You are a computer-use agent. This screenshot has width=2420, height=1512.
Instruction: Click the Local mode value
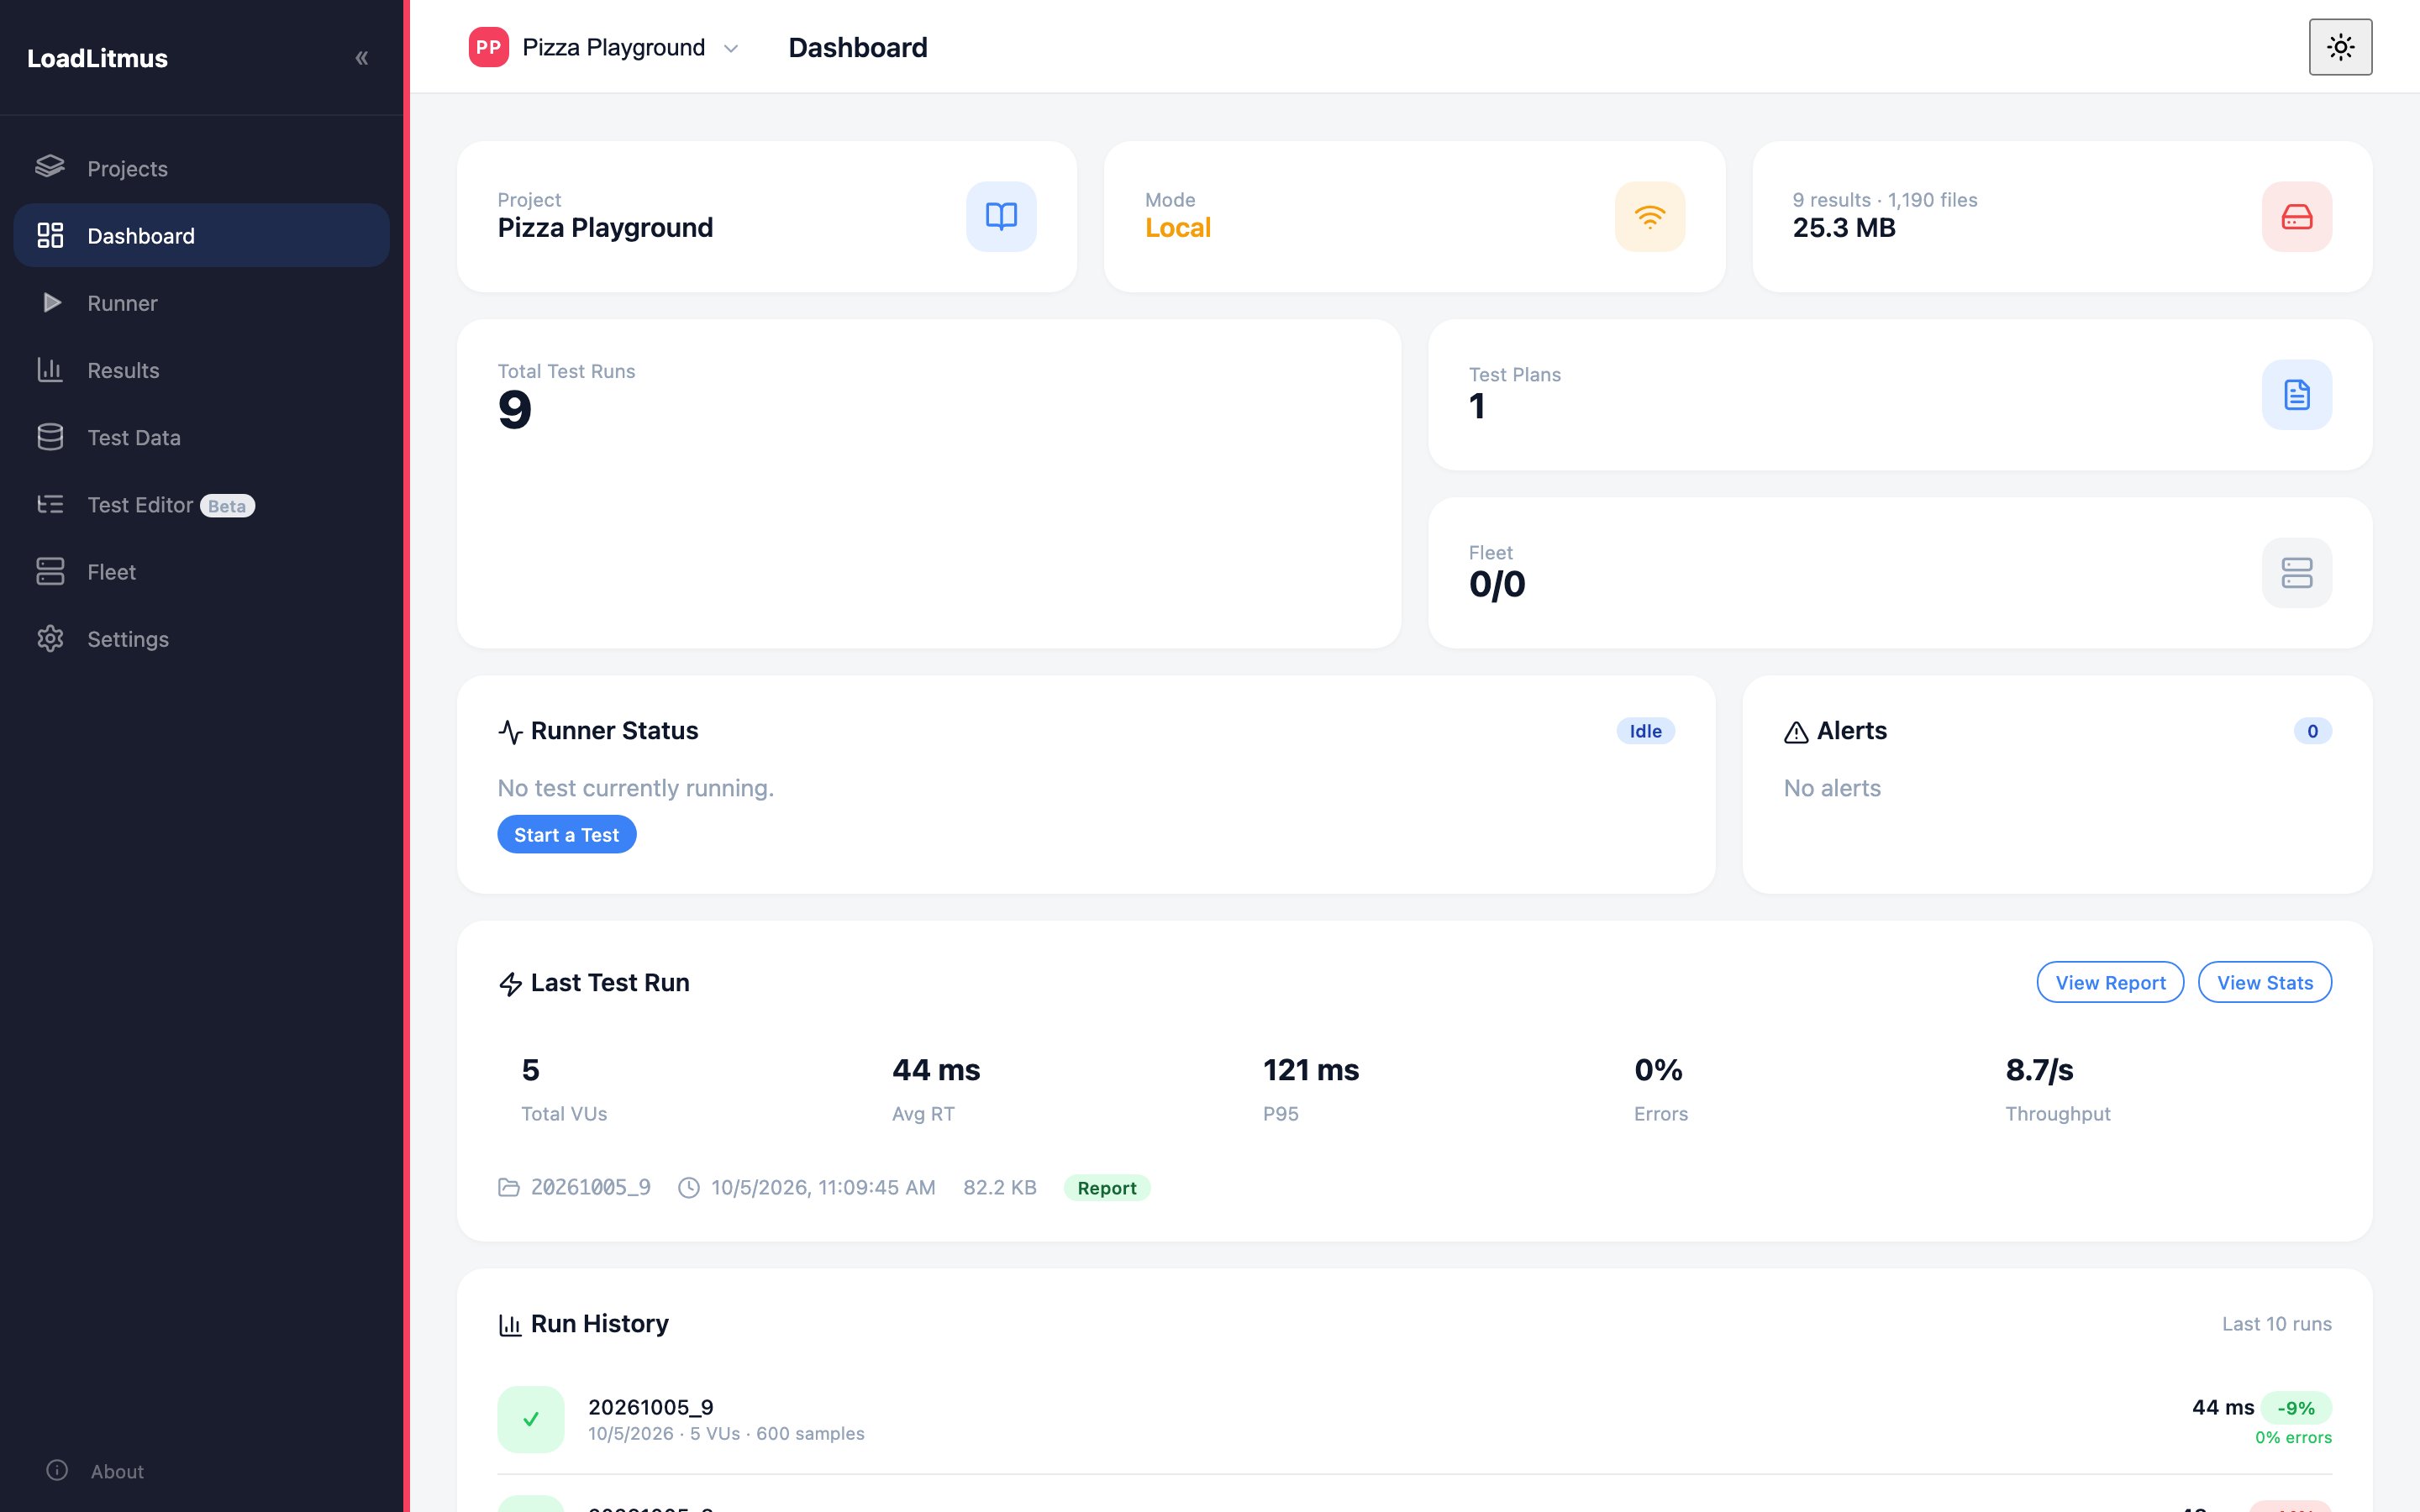(x=1178, y=228)
